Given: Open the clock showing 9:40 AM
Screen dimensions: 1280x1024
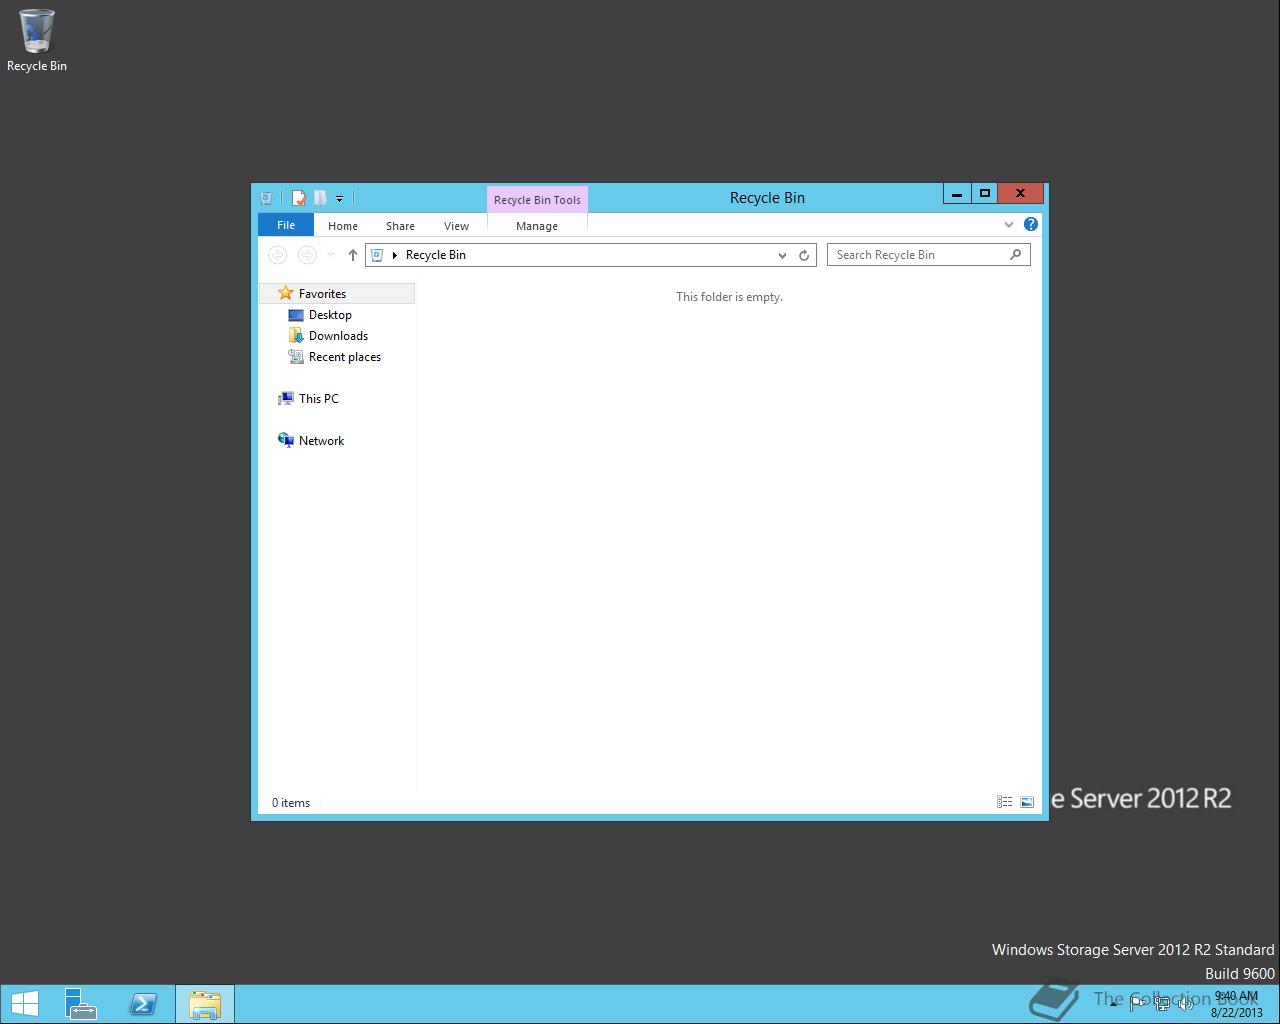Looking at the screenshot, I should pos(1236,1004).
